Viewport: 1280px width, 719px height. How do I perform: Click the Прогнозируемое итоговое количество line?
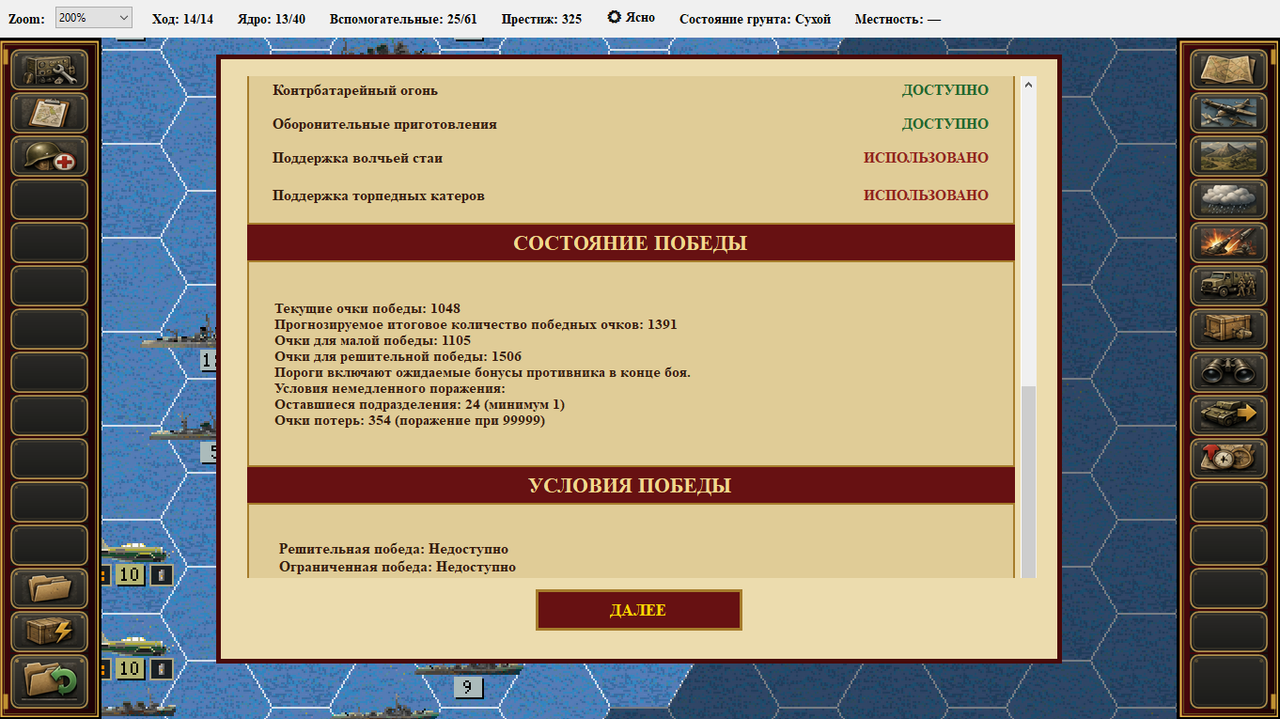click(476, 324)
